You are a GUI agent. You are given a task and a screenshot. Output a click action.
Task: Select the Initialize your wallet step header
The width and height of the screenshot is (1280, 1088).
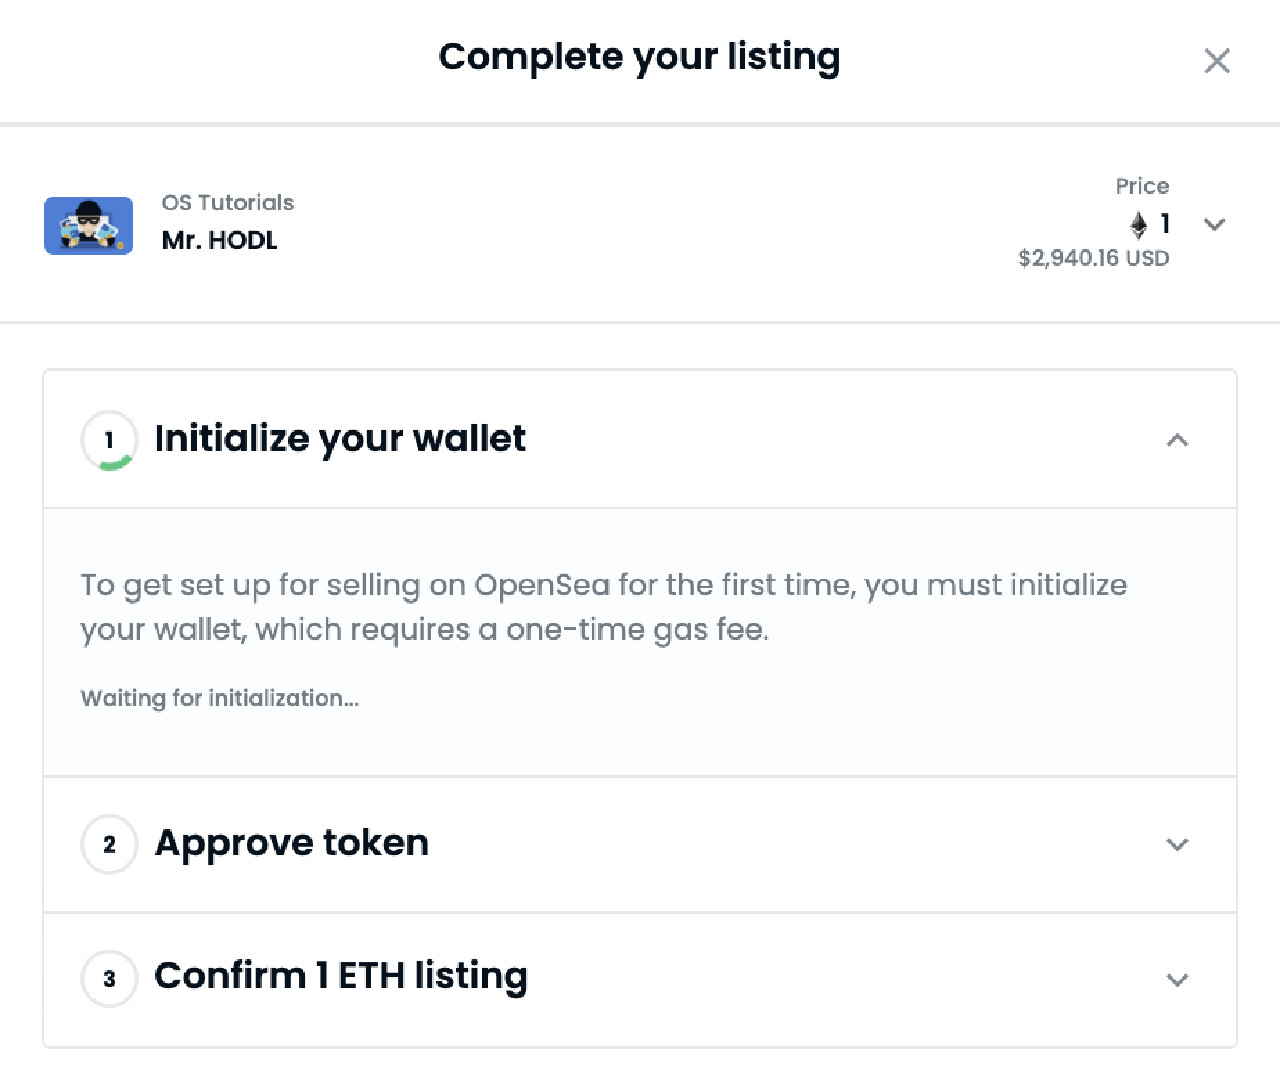click(340, 440)
